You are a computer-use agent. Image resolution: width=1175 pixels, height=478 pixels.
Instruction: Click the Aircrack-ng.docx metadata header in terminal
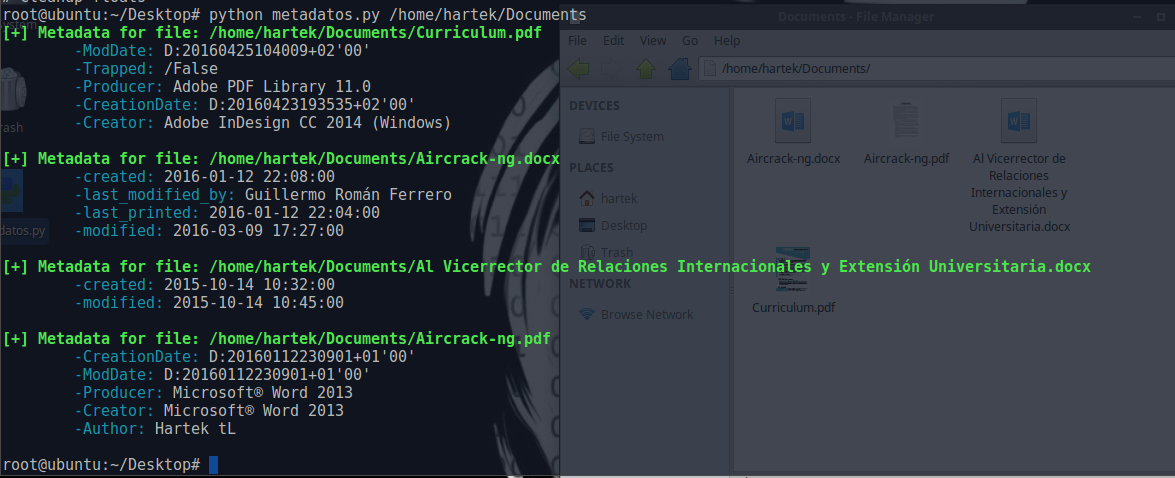tap(280, 159)
